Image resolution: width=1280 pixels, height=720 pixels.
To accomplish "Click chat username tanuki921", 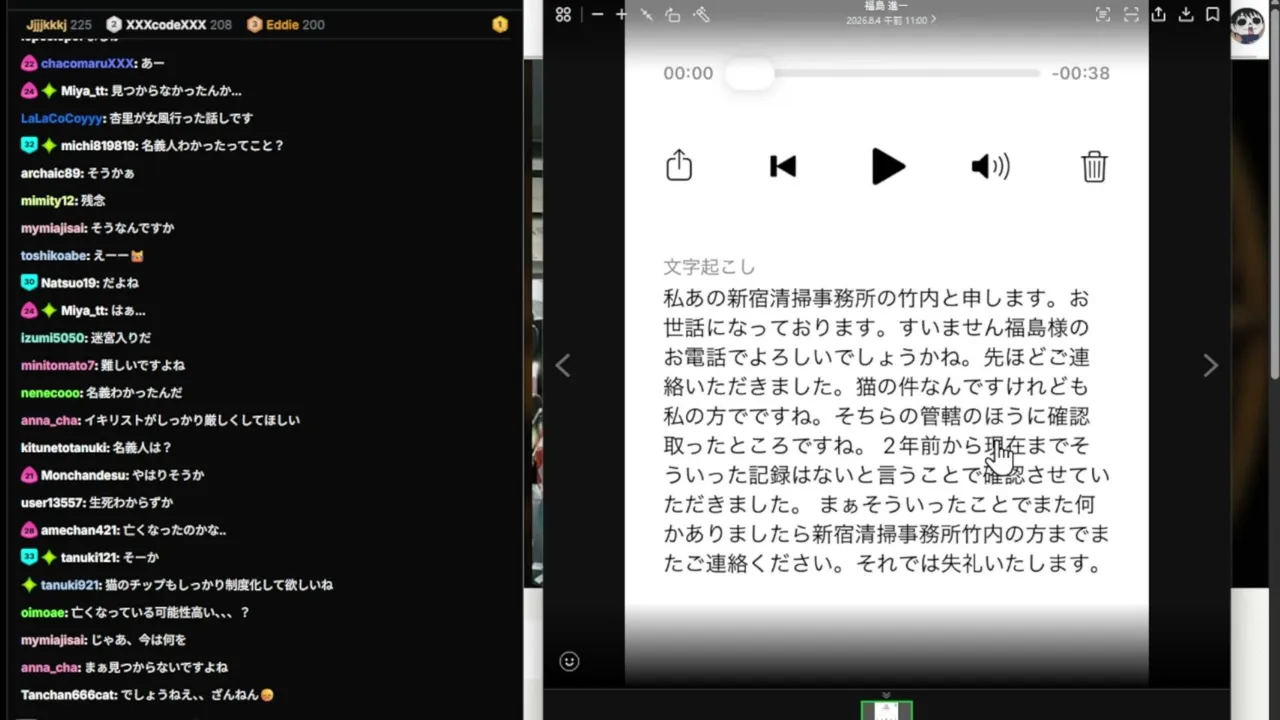I will click(70, 585).
